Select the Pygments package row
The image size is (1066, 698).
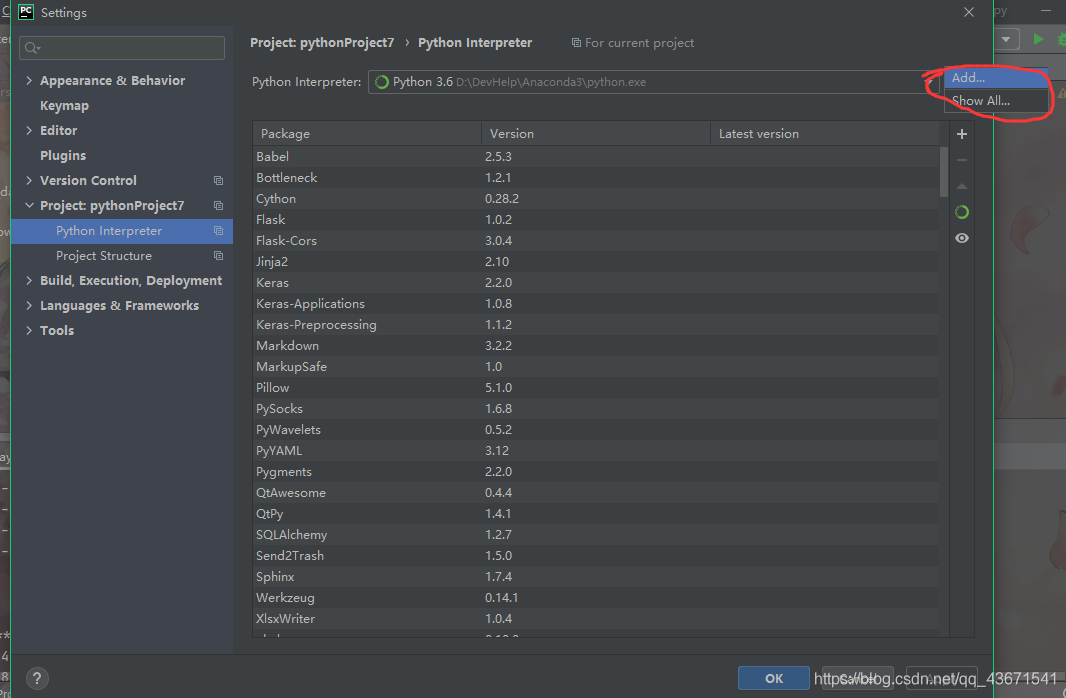596,472
